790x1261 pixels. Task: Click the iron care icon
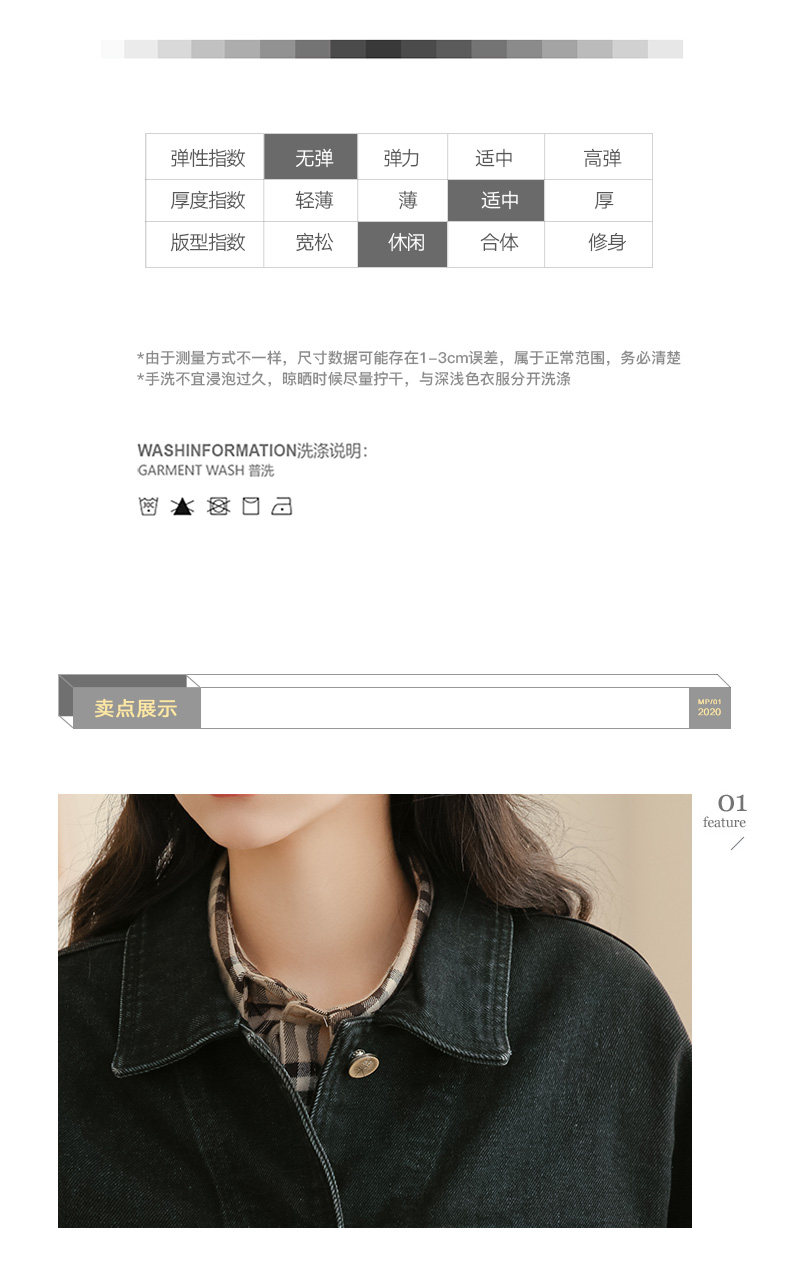click(x=282, y=506)
